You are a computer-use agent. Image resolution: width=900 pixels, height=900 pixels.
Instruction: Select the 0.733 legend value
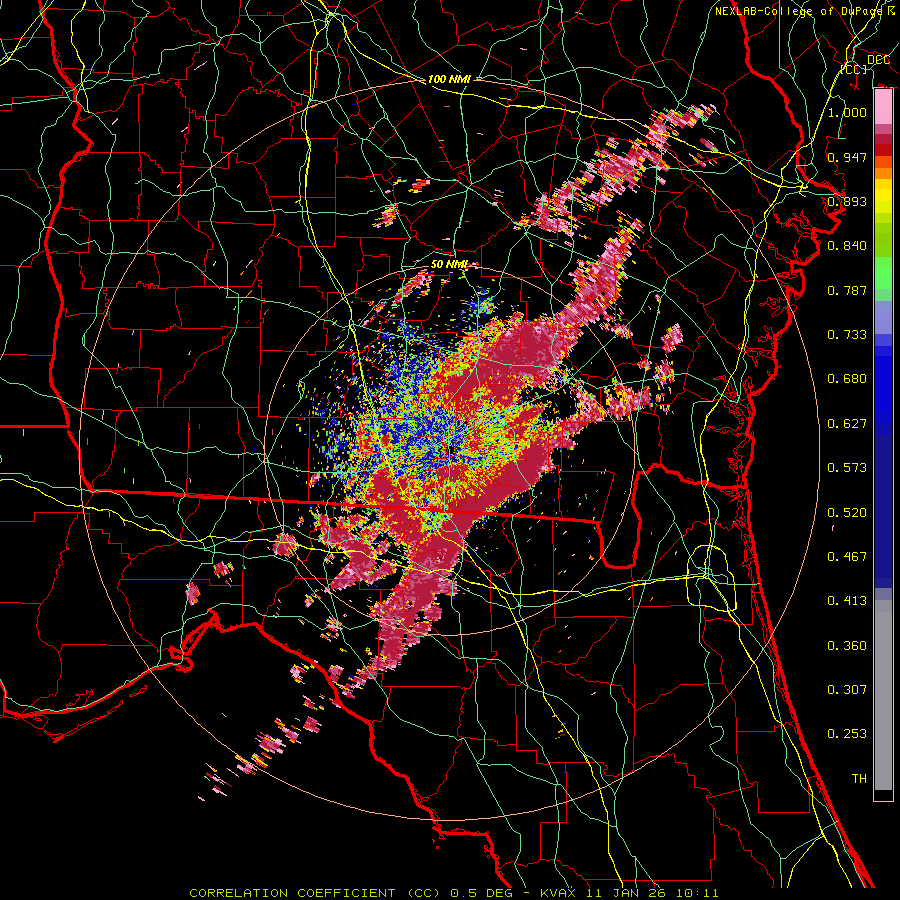point(847,335)
